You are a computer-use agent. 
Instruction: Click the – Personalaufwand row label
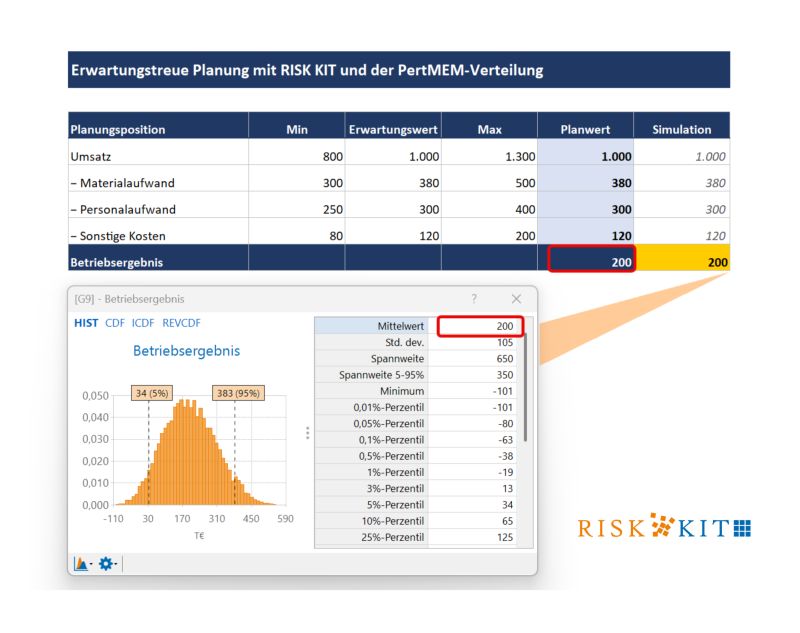coord(123,210)
